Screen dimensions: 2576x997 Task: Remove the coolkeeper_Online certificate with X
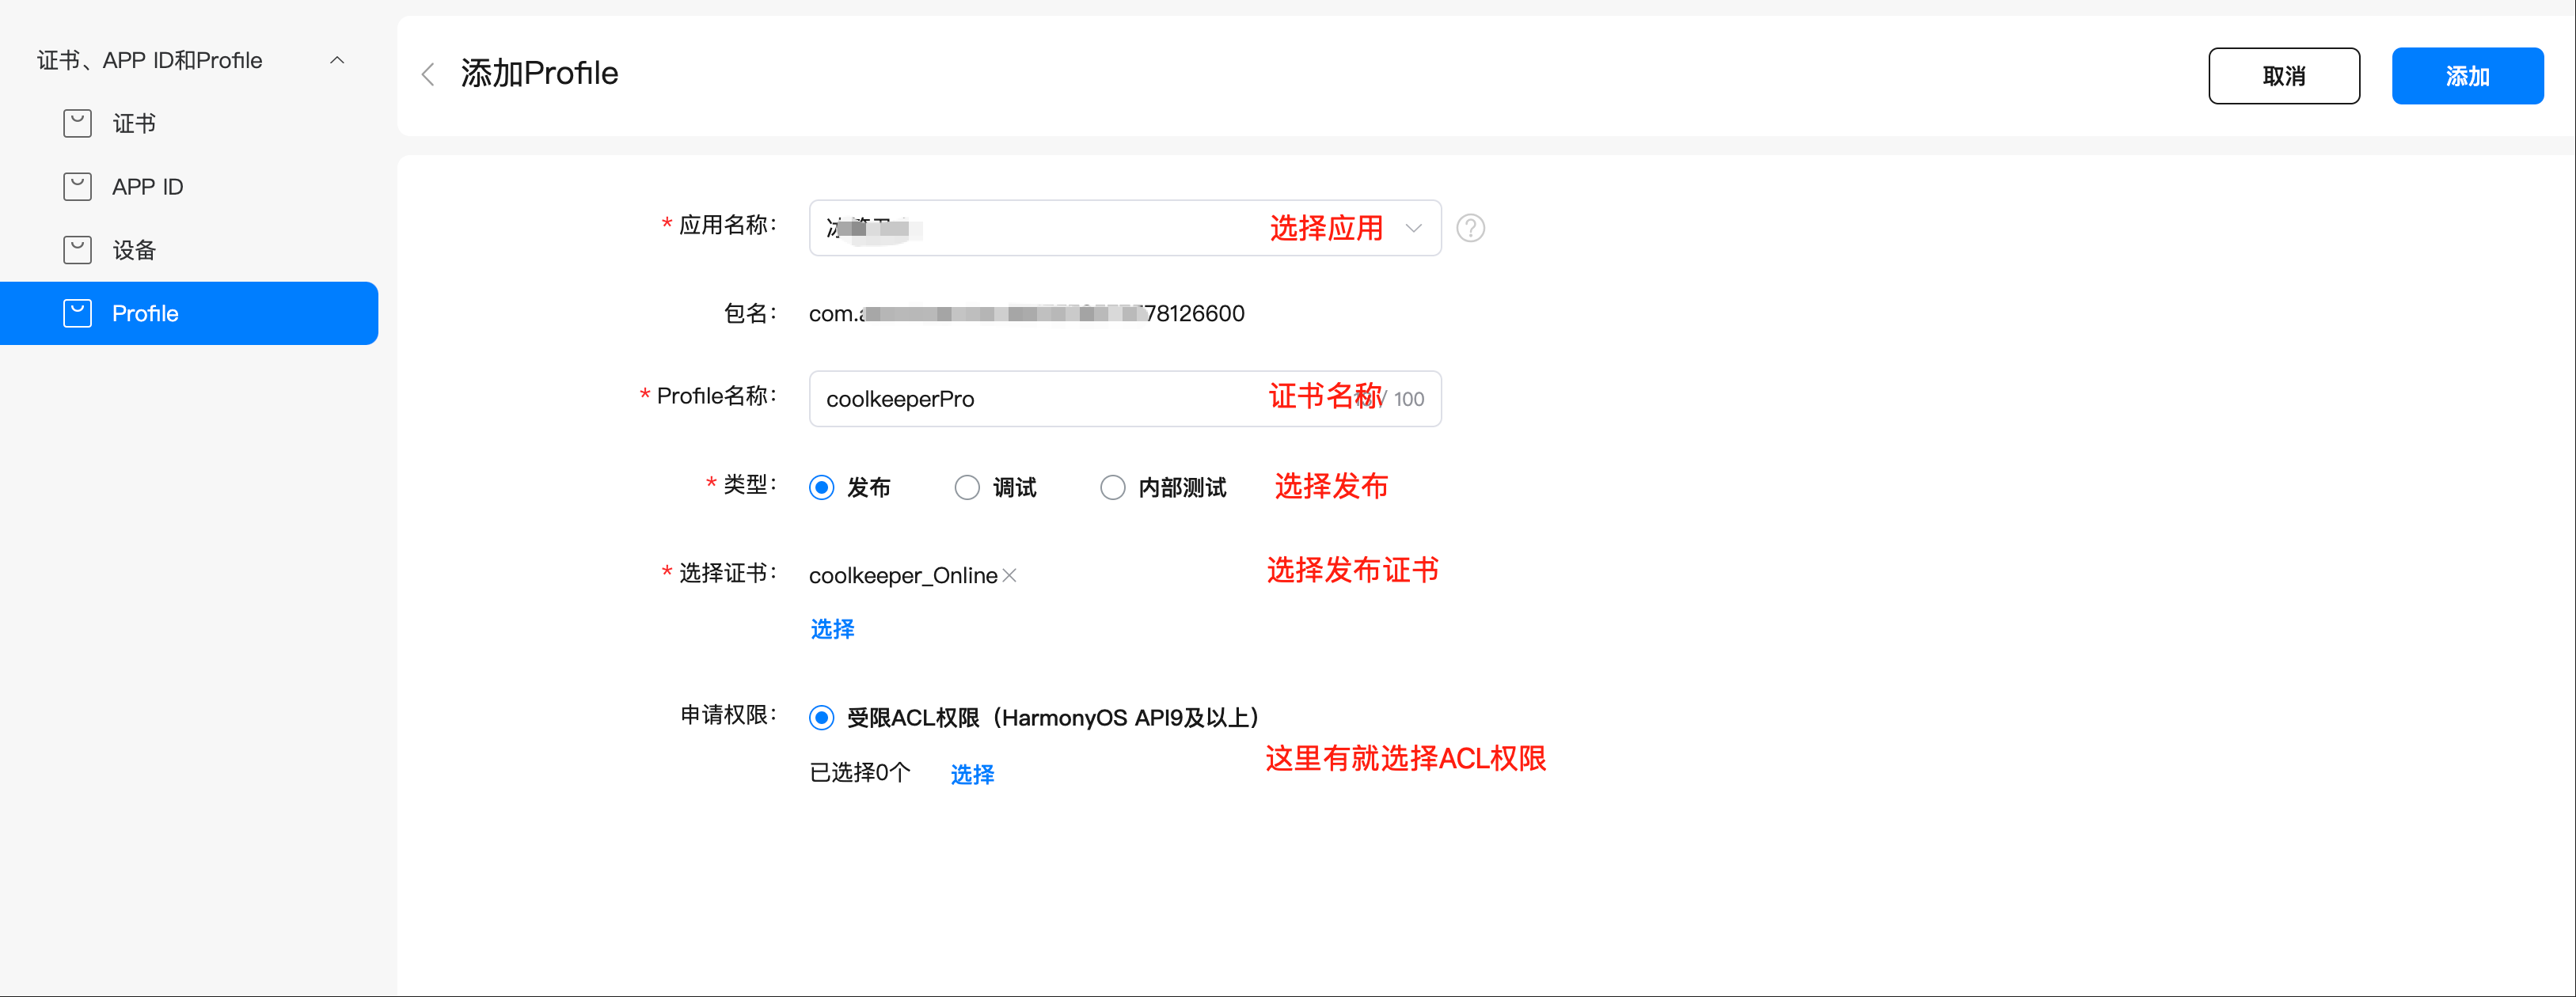coord(1010,575)
